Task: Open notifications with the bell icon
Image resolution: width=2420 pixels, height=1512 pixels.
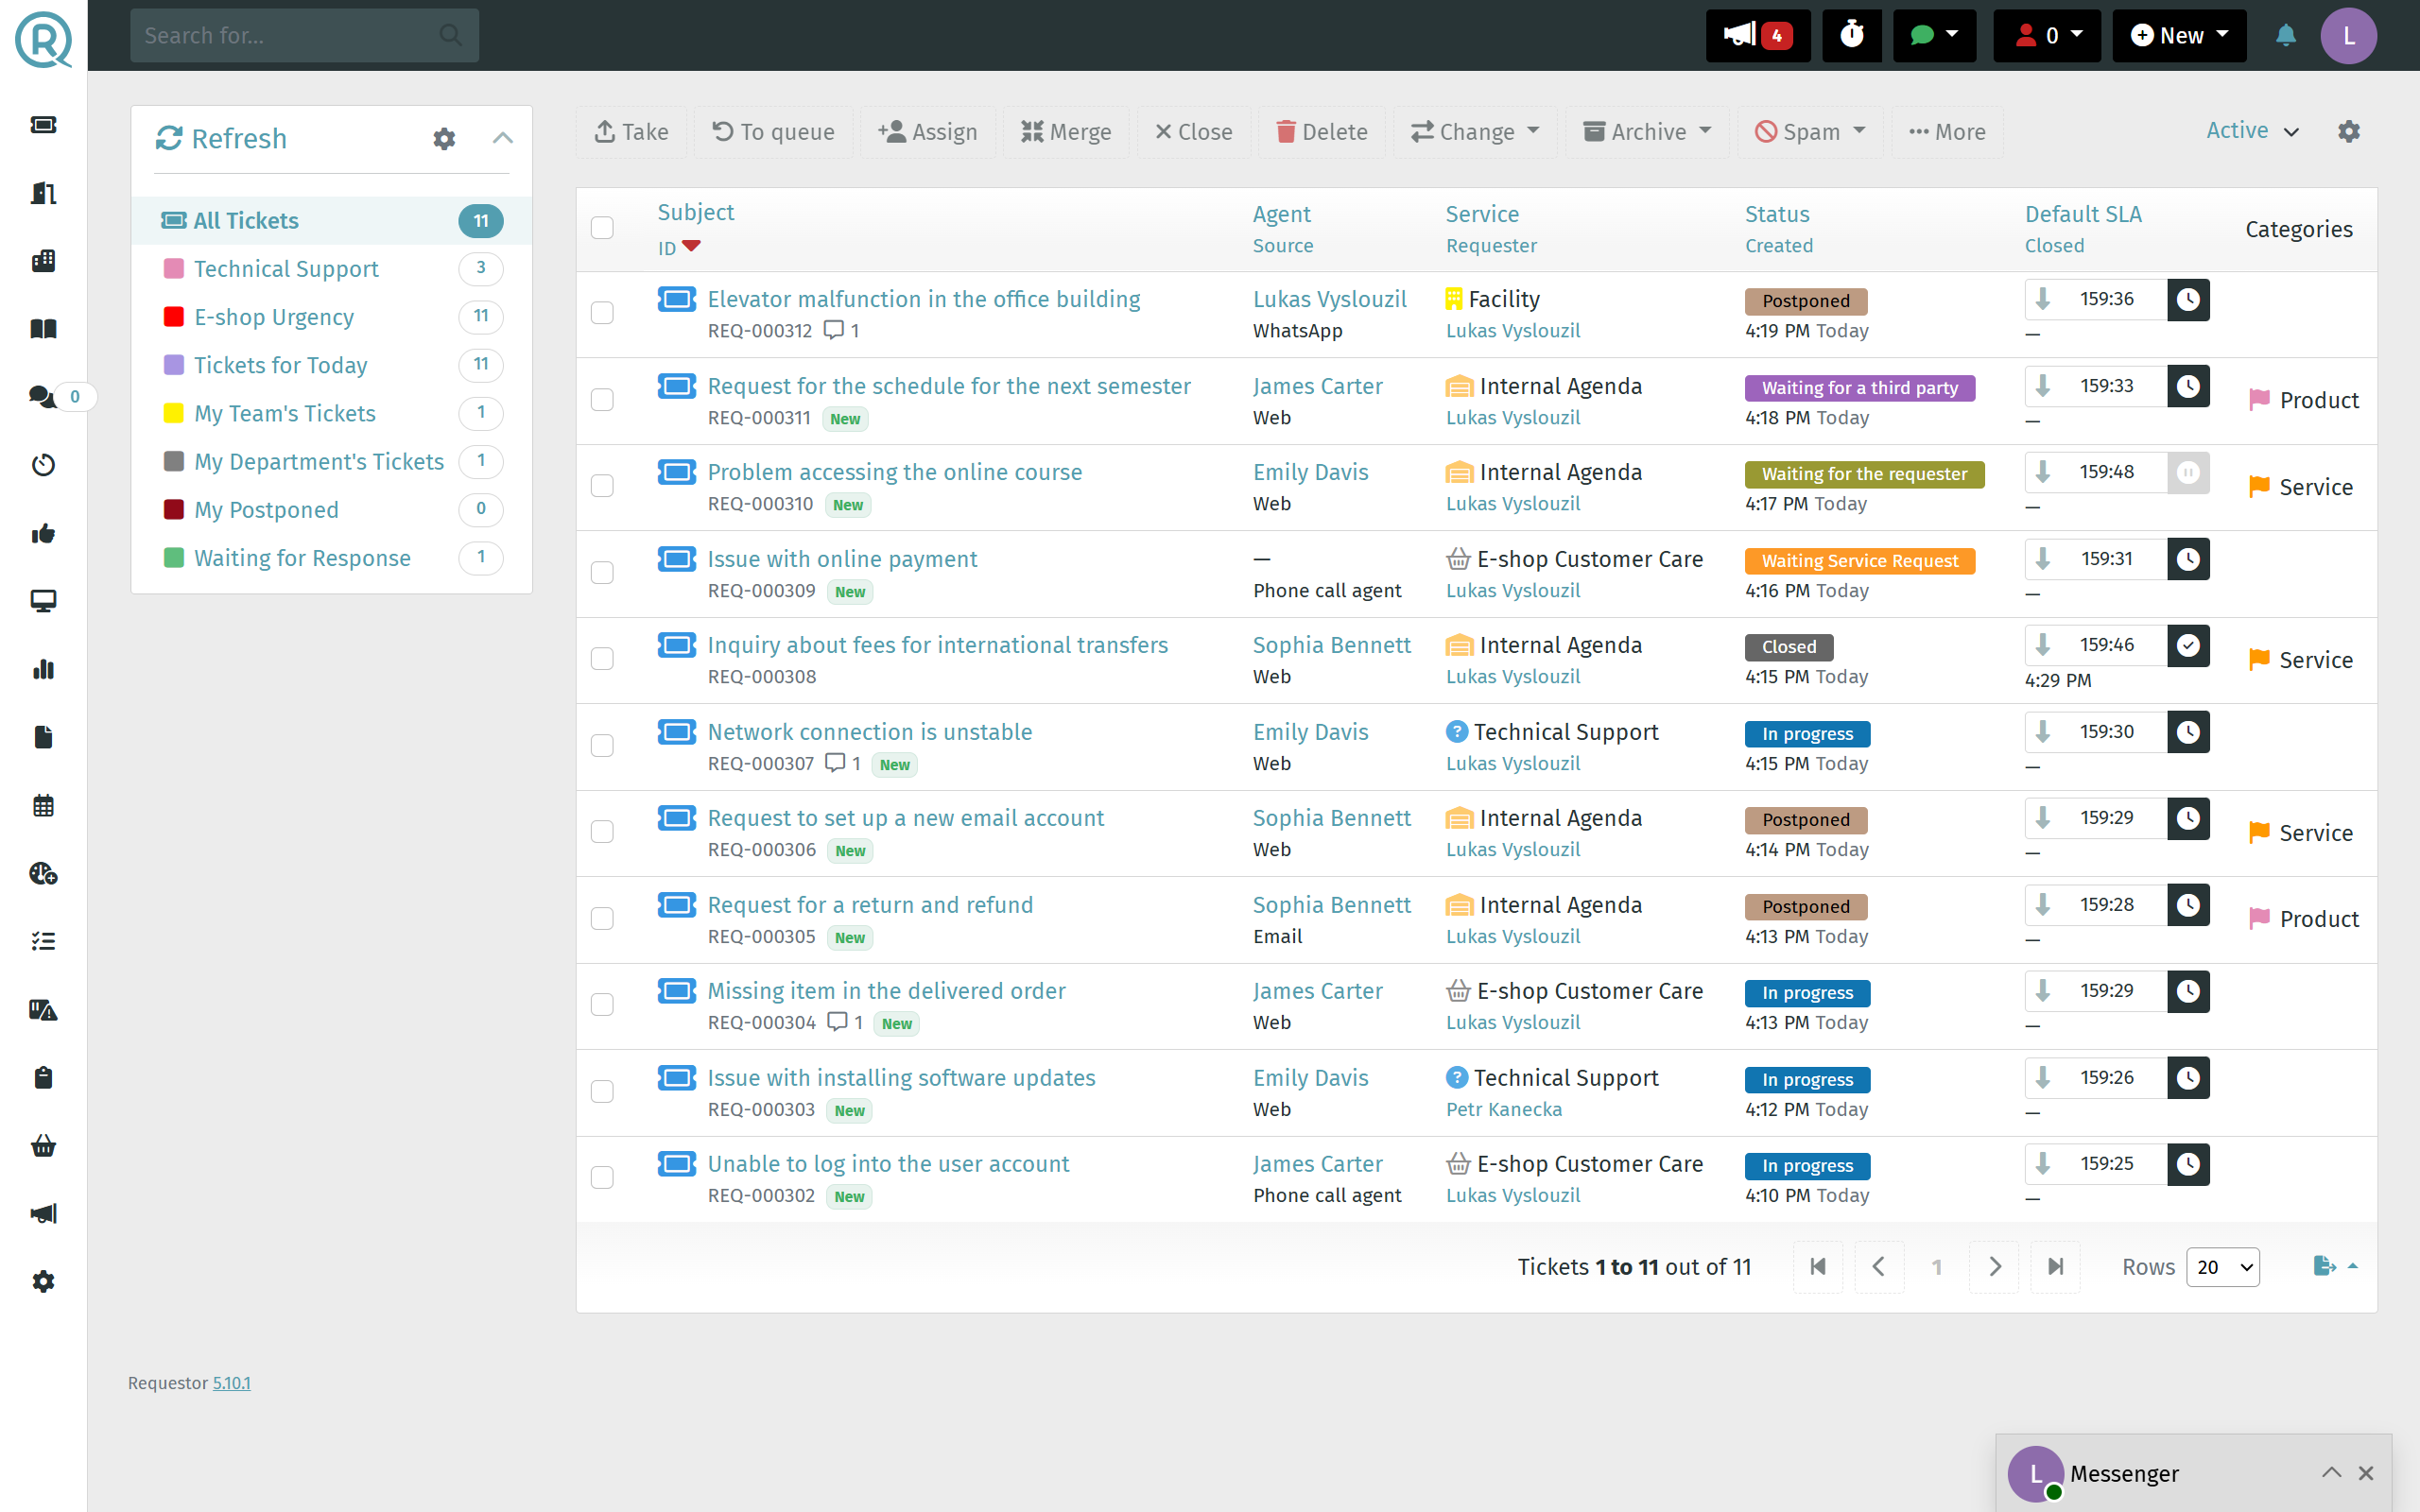Action: [2287, 35]
